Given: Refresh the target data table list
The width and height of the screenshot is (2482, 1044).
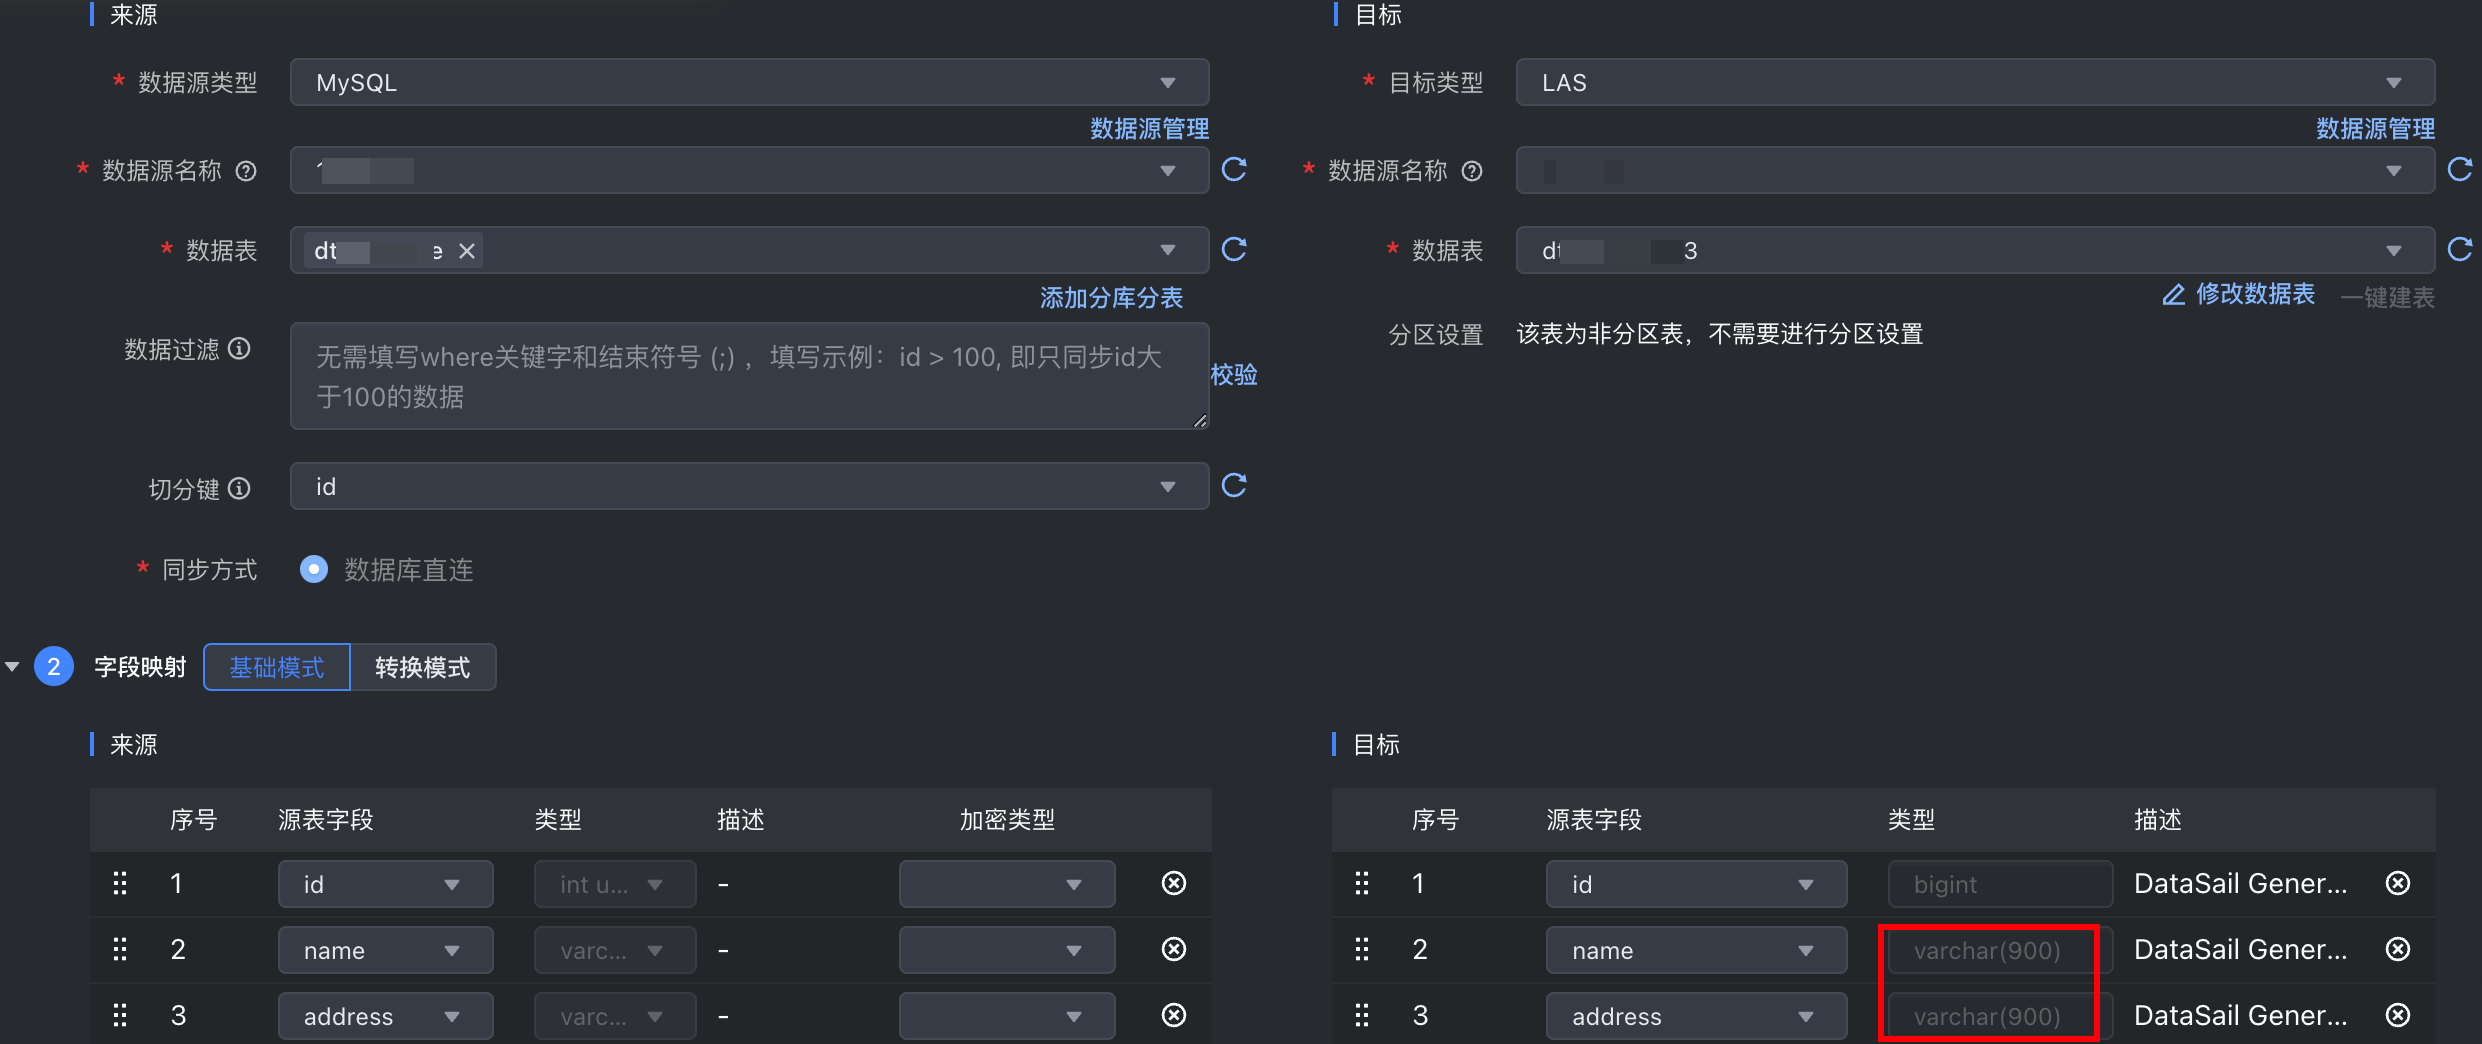Looking at the screenshot, I should click(x=2460, y=249).
